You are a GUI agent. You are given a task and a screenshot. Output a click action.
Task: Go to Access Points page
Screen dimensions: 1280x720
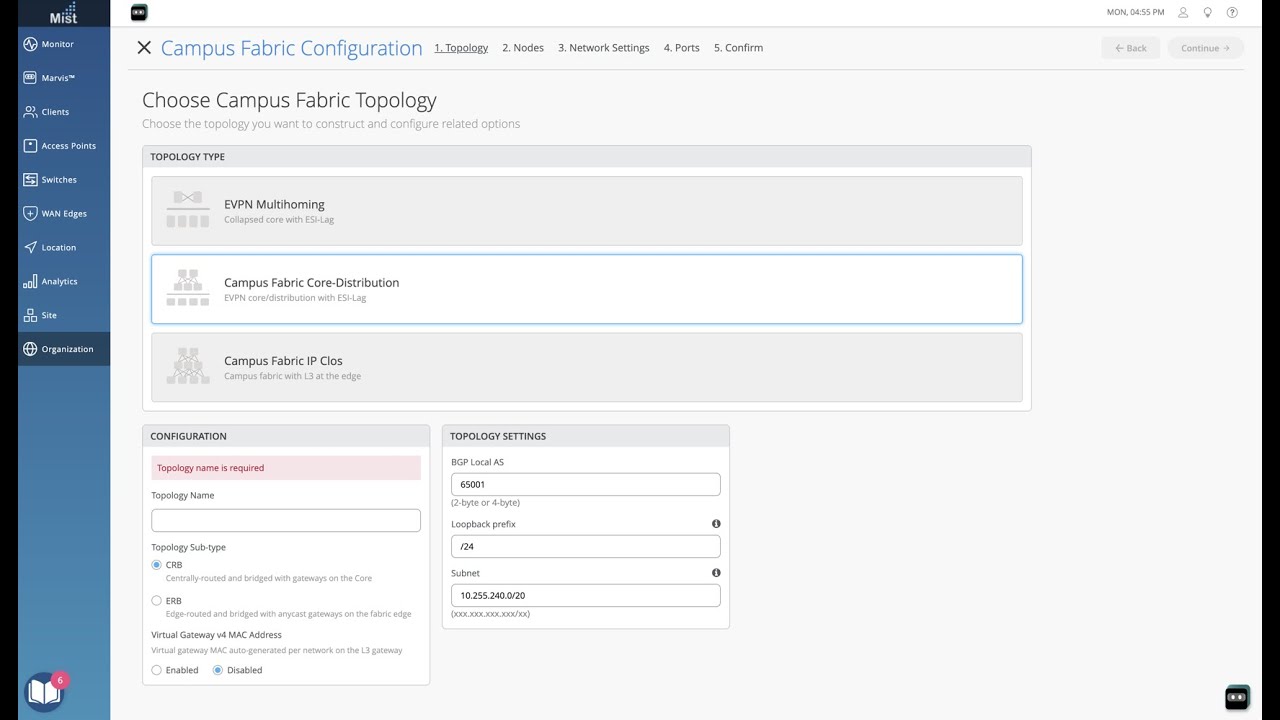pyautogui.click(x=68, y=146)
